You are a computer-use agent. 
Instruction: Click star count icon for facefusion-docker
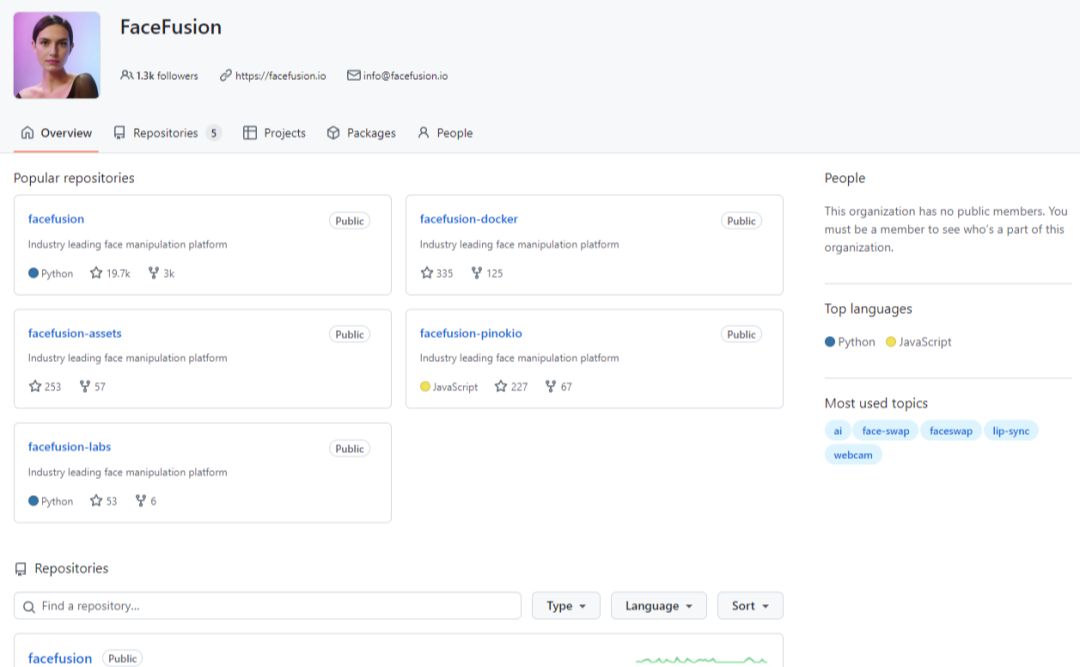[427, 273]
